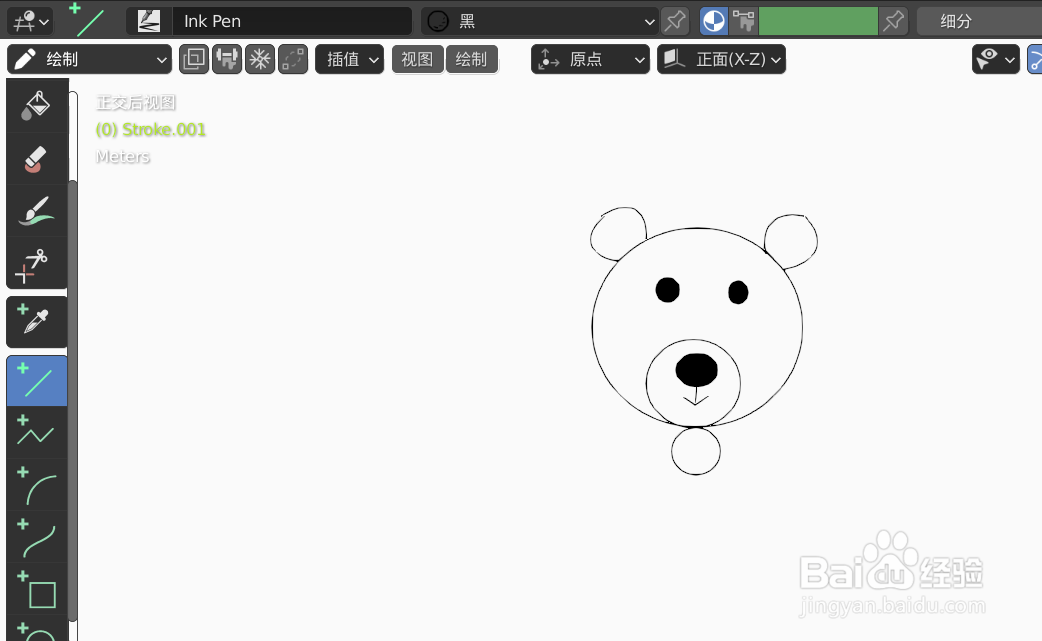The height and width of the screenshot is (641, 1042).
Task: Pick the Cutter scissors tool
Action: [x=37, y=265]
